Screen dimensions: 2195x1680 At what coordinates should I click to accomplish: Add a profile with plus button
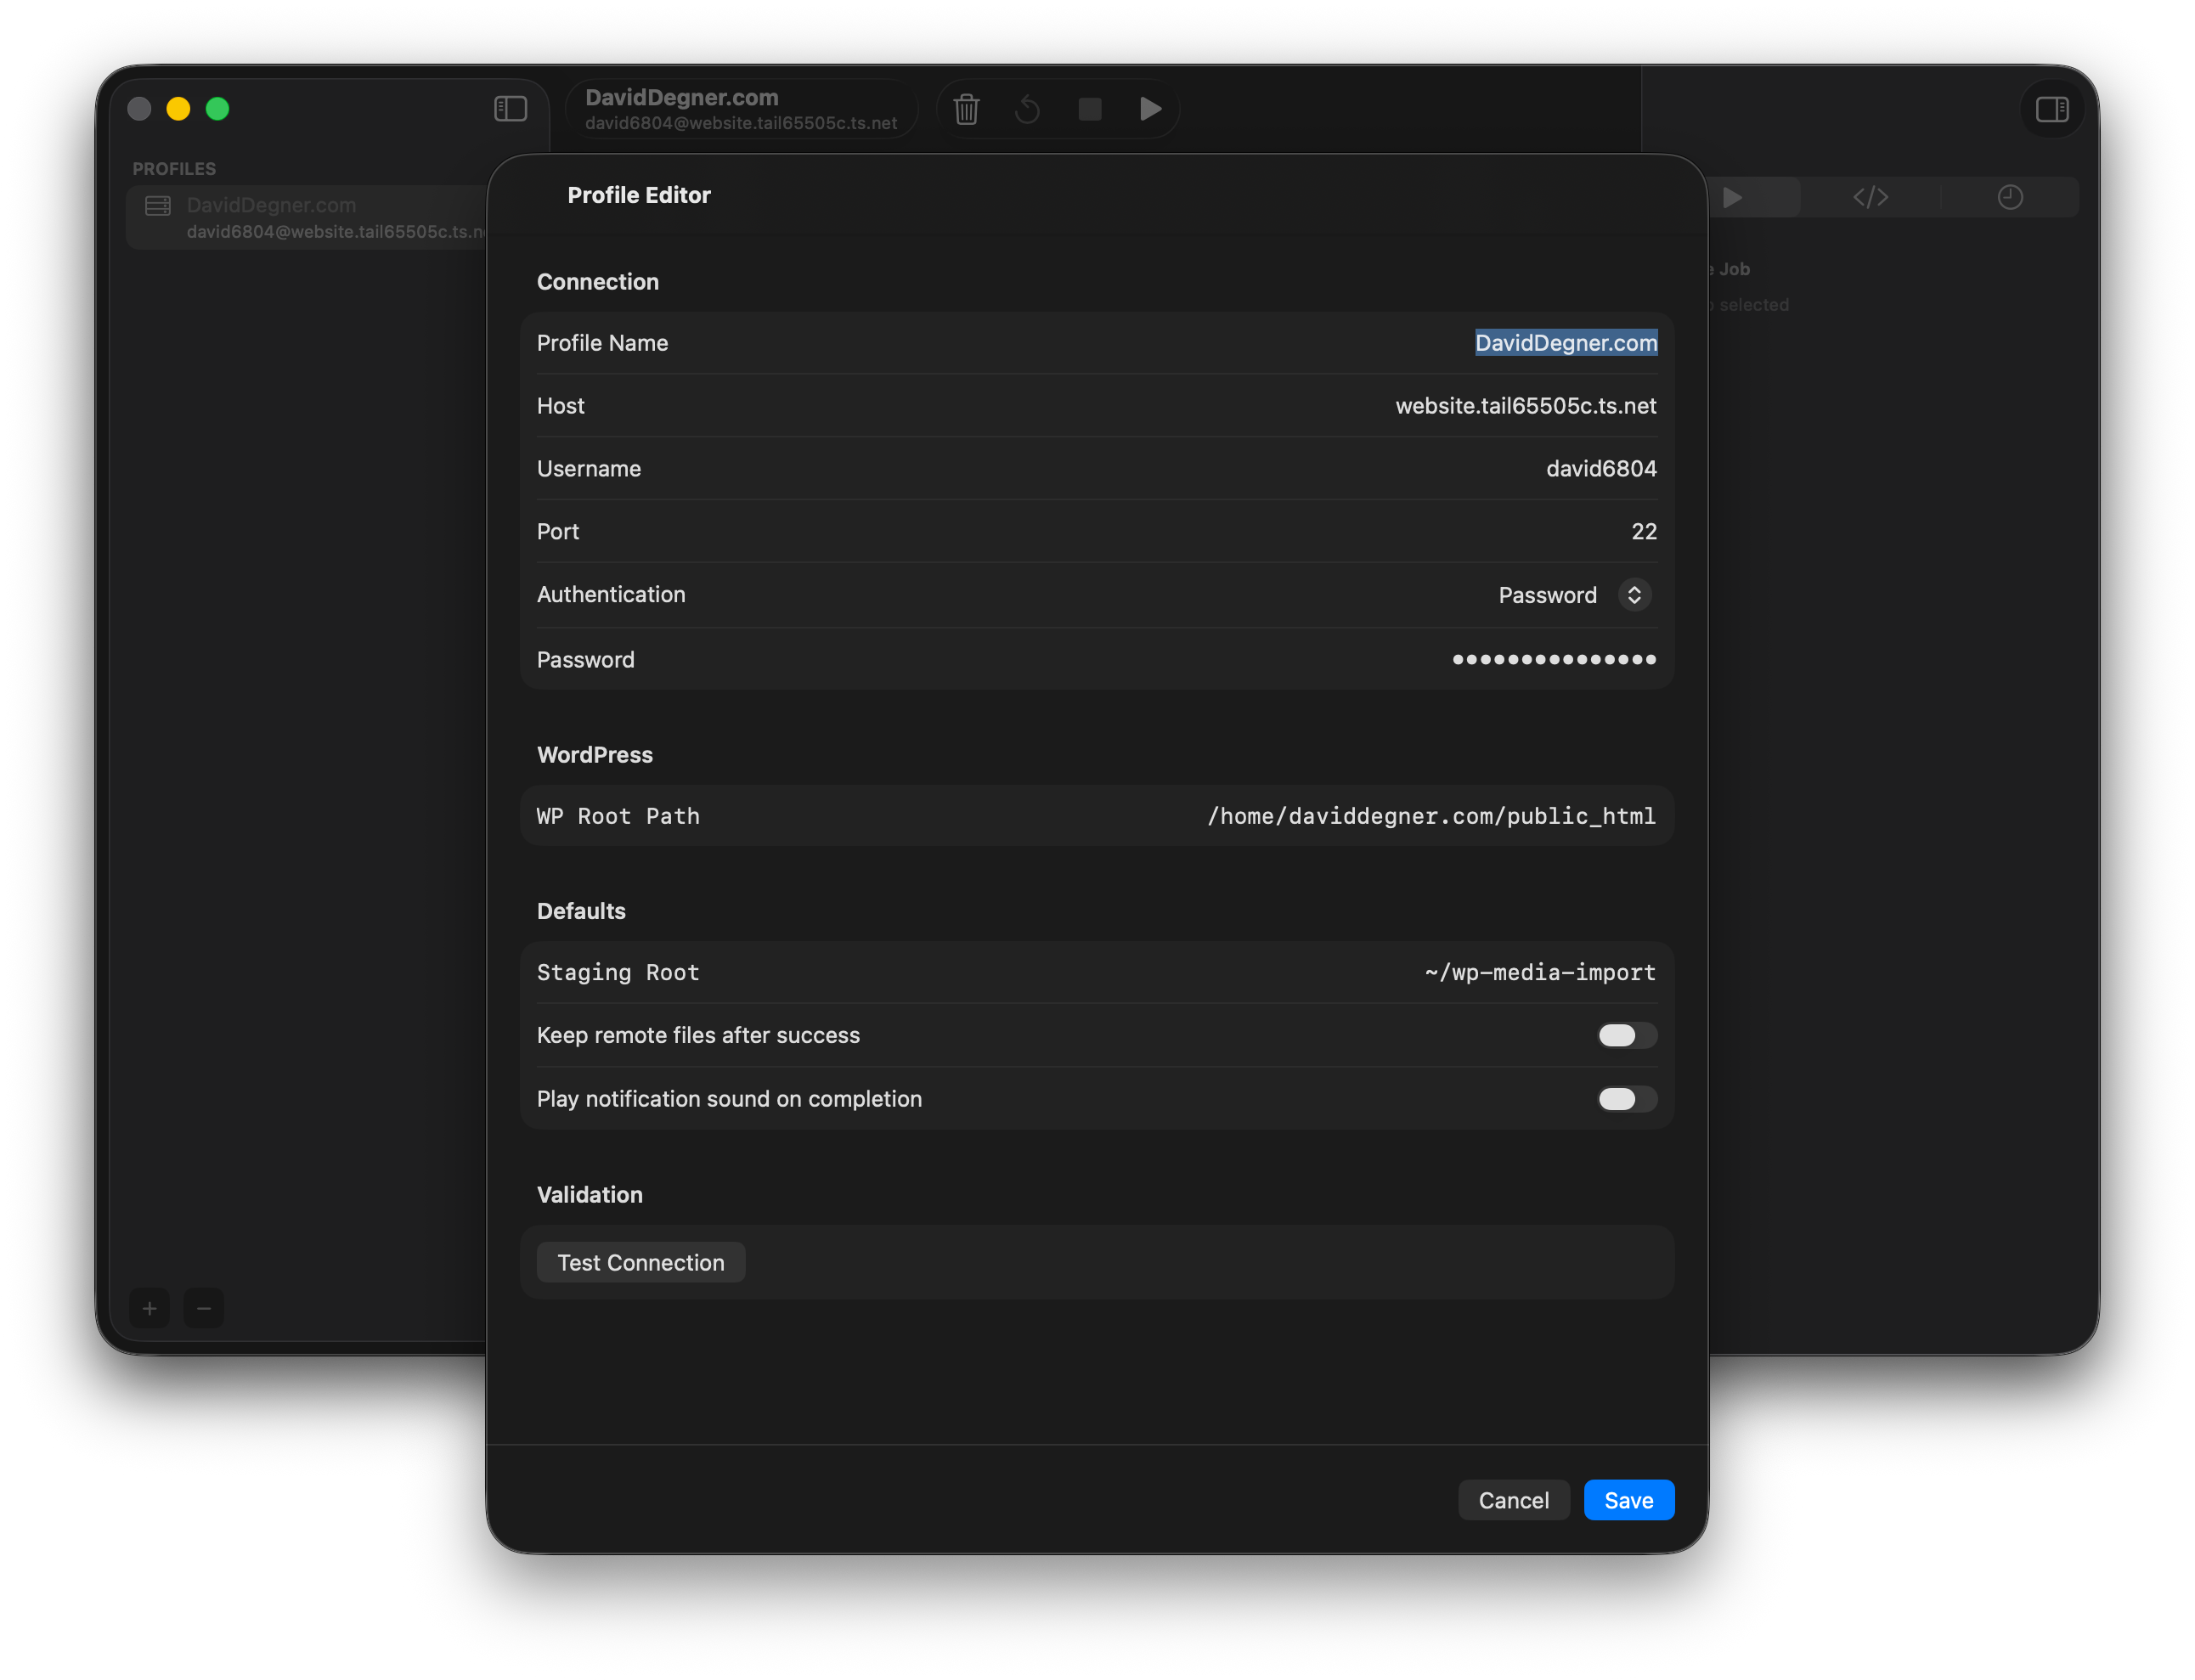click(x=150, y=1308)
